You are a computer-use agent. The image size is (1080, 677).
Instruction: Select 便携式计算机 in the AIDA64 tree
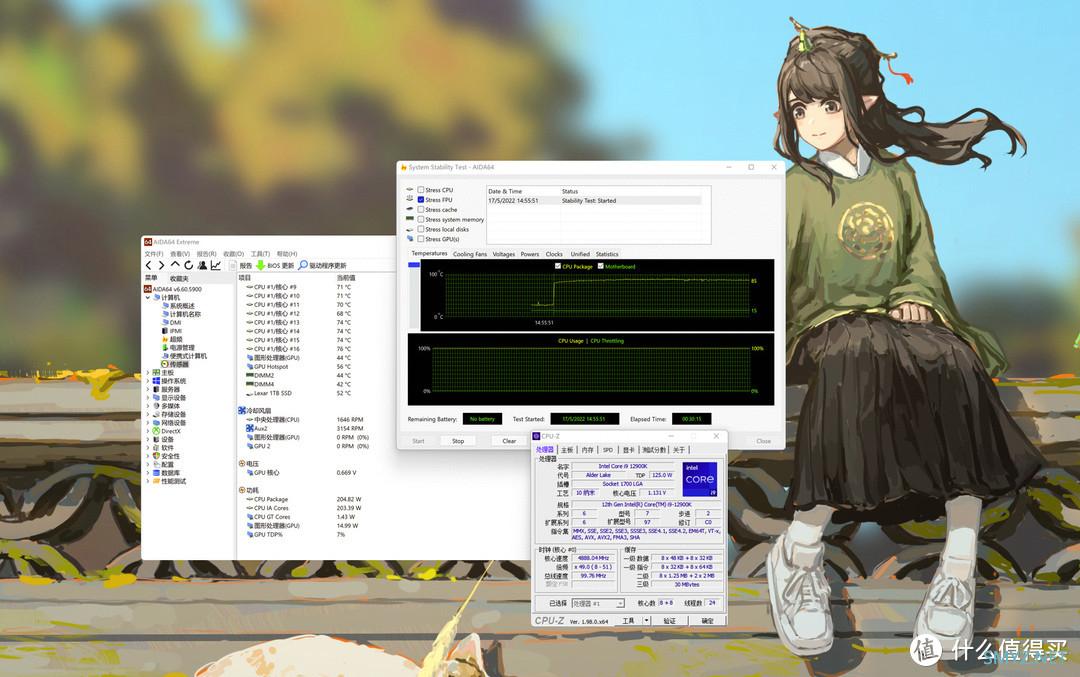[187, 355]
